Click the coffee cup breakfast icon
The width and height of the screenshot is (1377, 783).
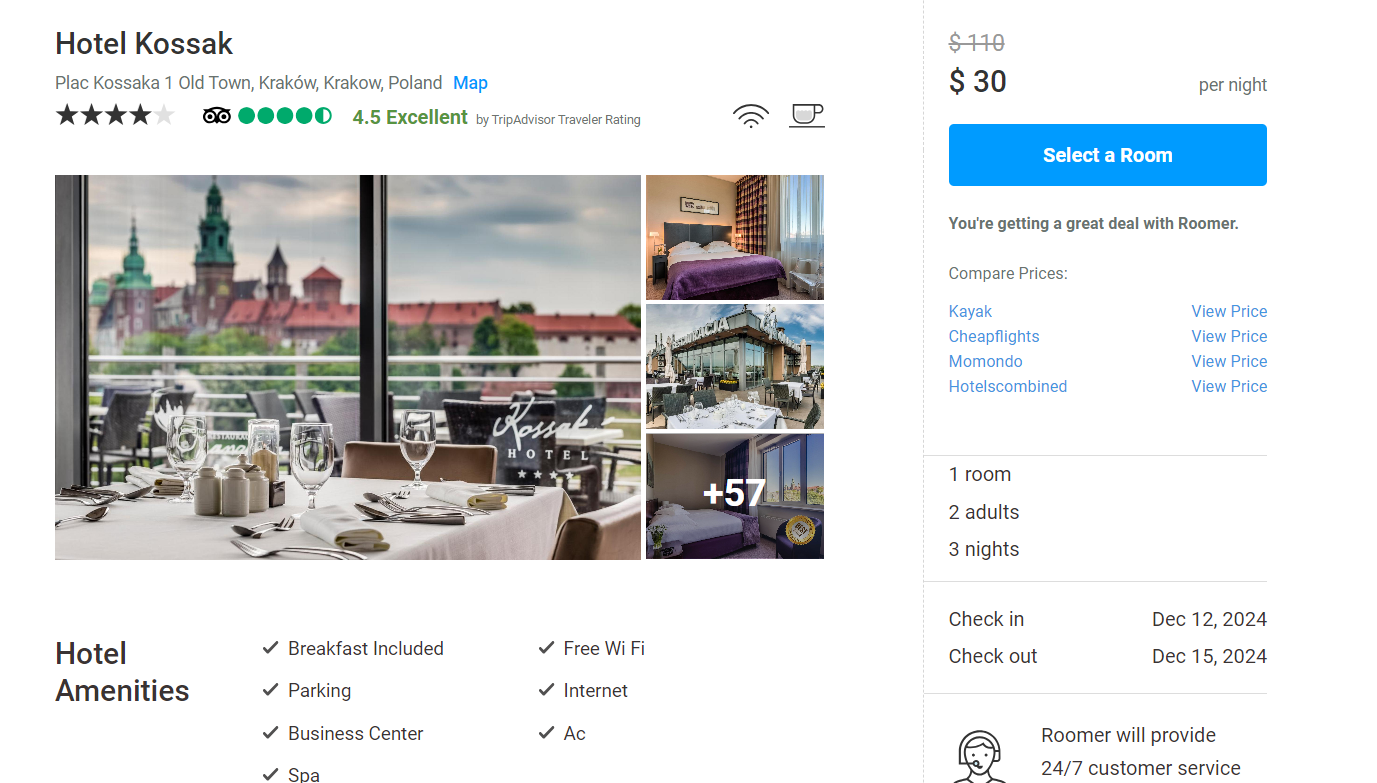[807, 115]
